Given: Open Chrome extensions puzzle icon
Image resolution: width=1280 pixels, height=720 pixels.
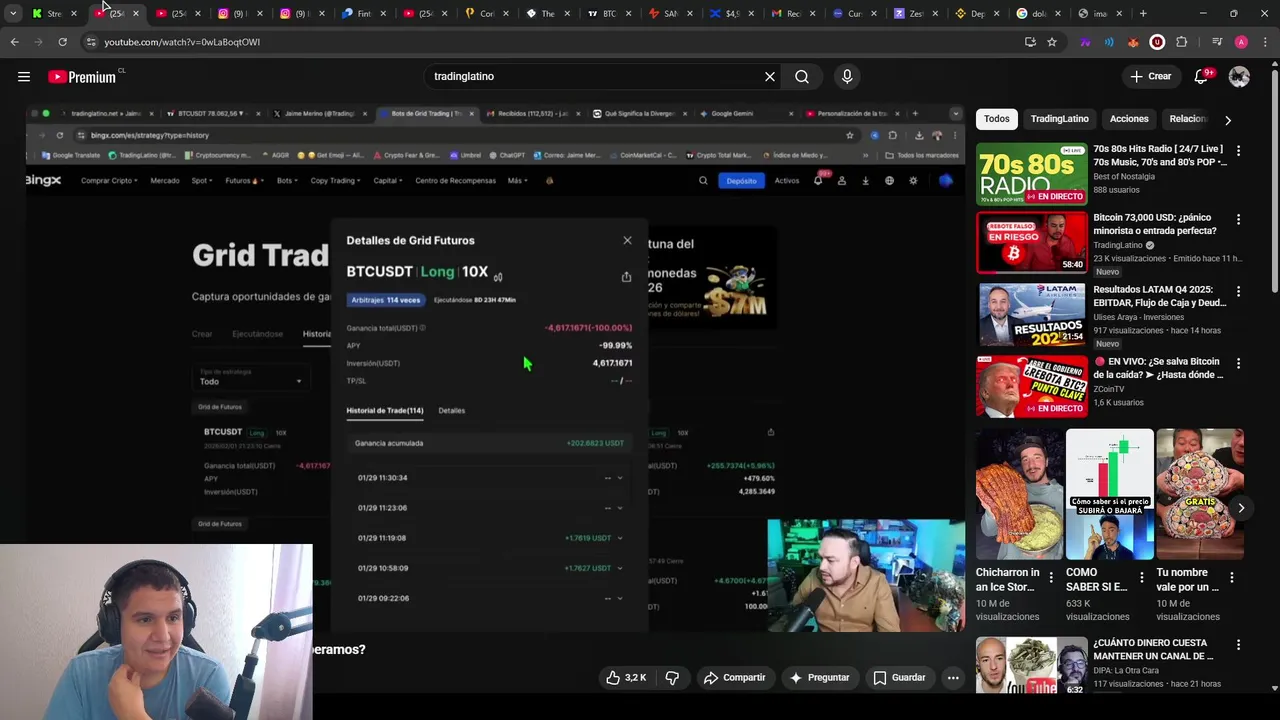Looking at the screenshot, I should (1181, 42).
